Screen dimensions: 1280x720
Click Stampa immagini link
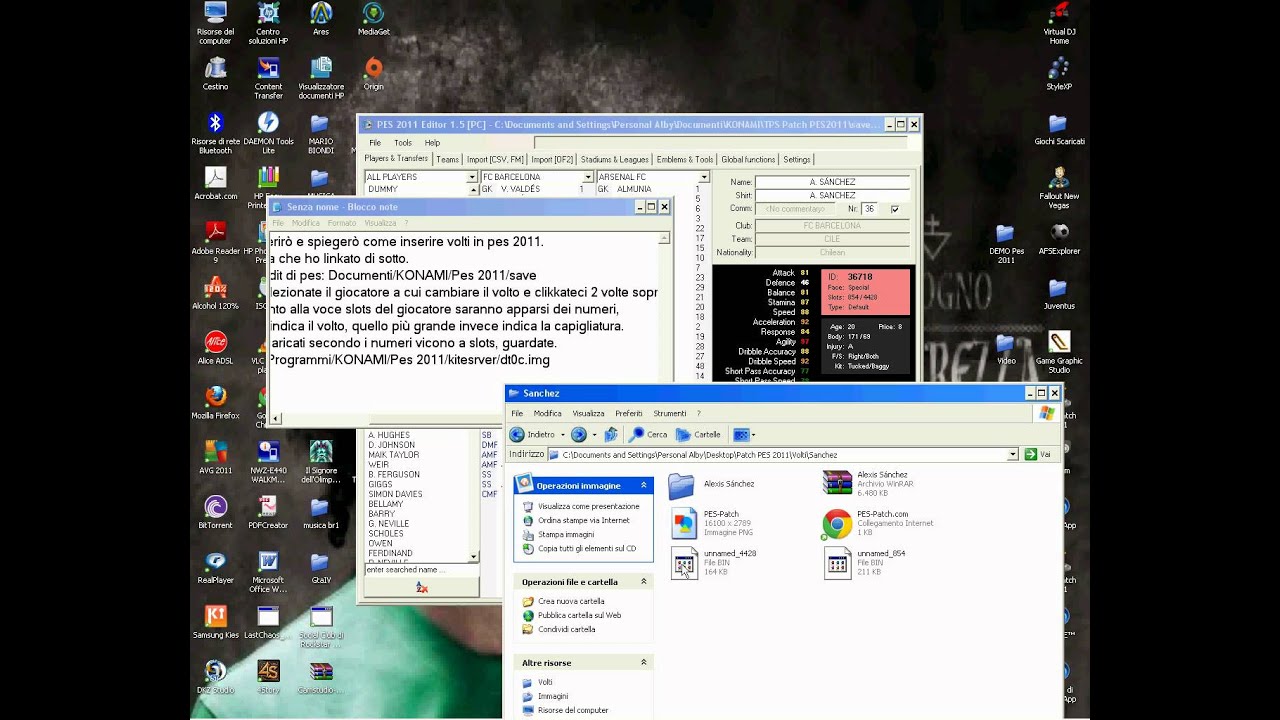tap(566, 534)
